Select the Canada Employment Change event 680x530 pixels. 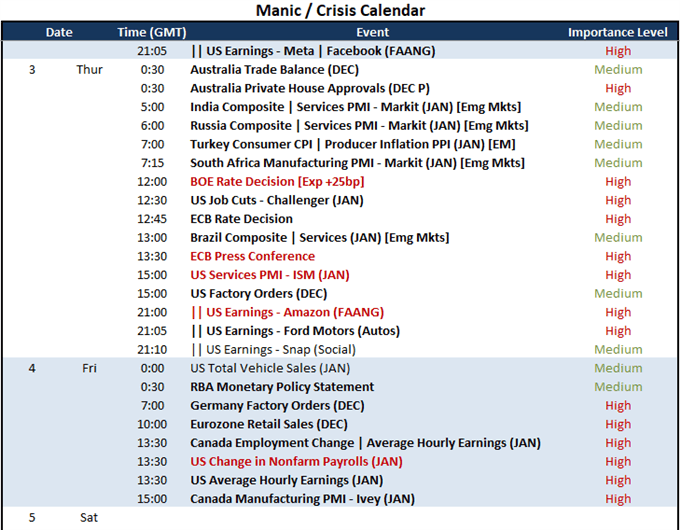point(366,442)
